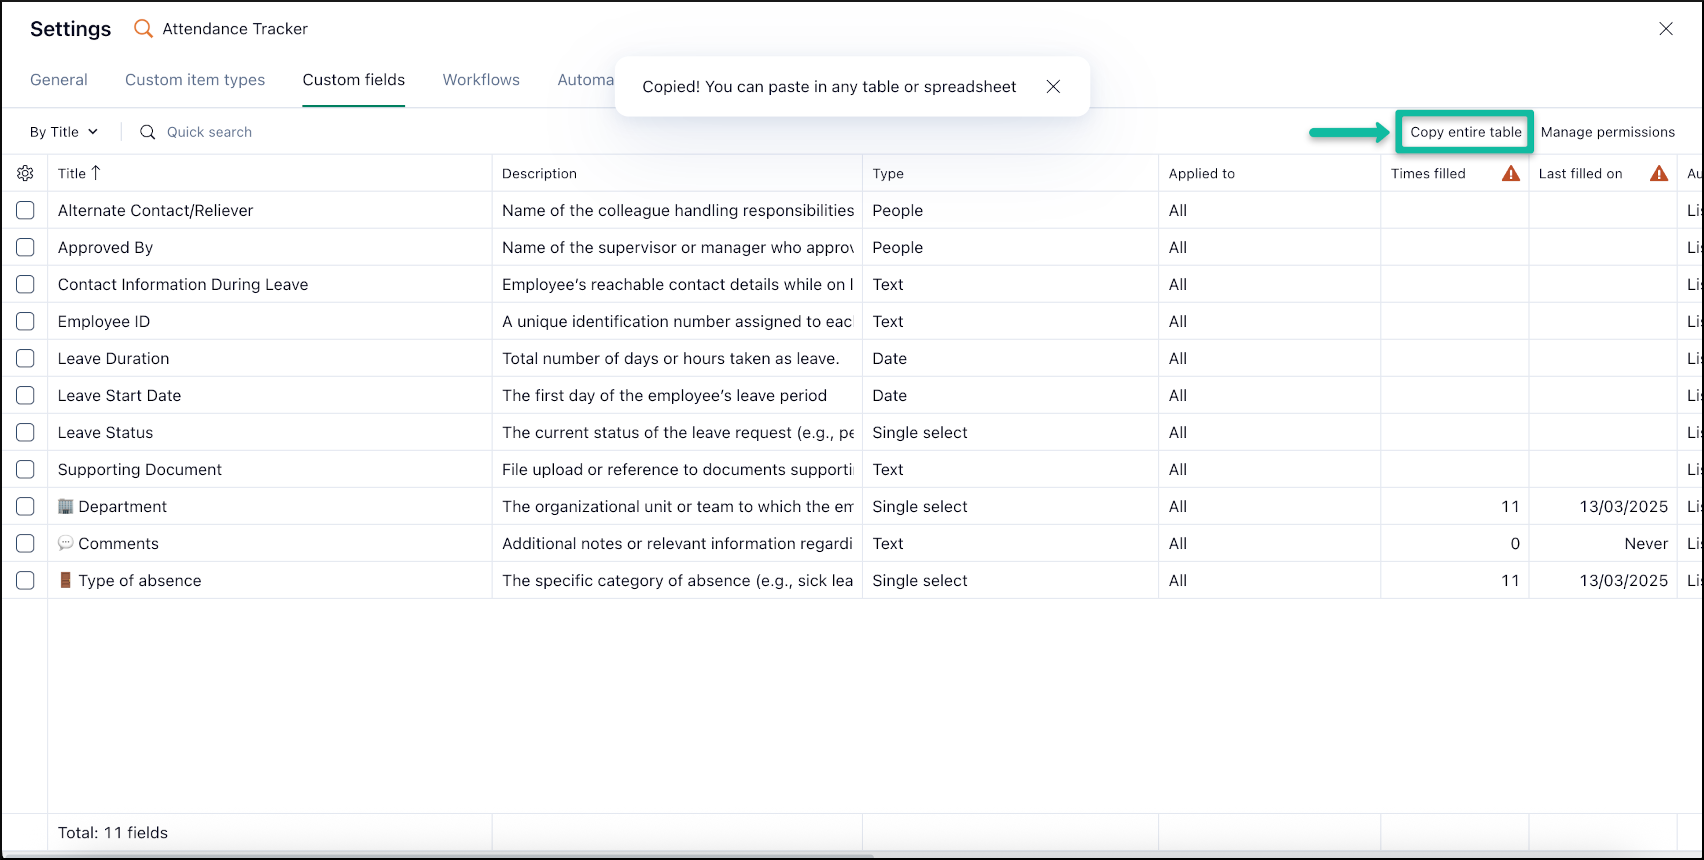
Task: Dismiss the Copied notification toast
Action: 1053,87
